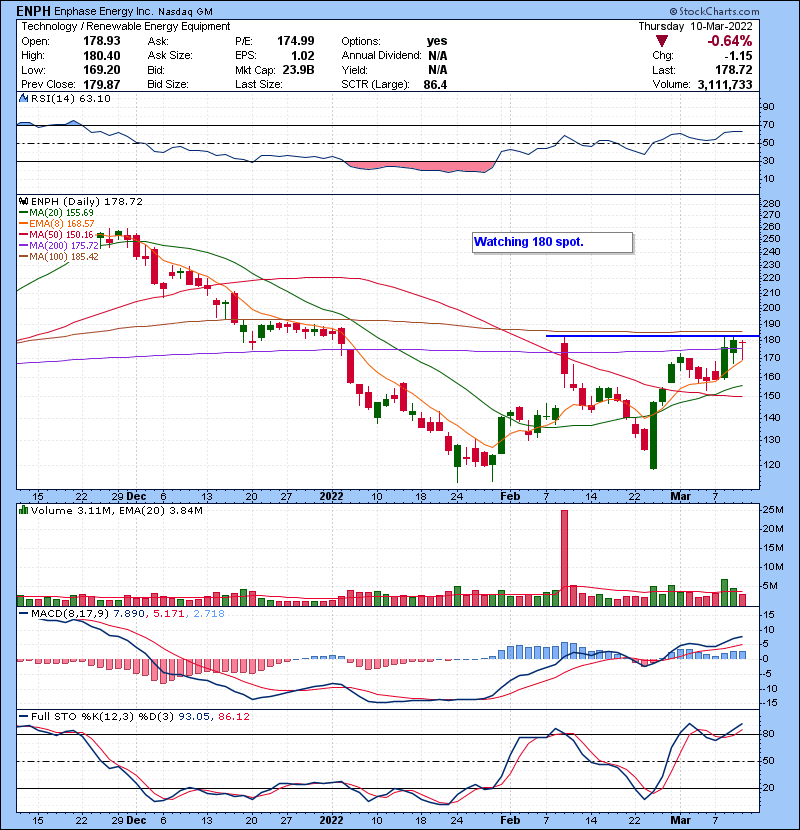
Task: Click the EPS value 1.02
Action: click(x=302, y=56)
